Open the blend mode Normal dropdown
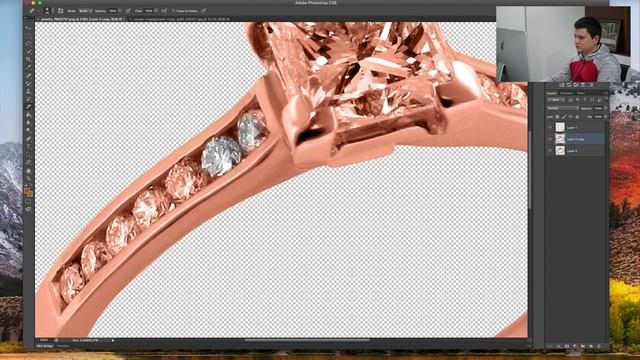Image resolution: width=640 pixels, height=360 pixels. (x=563, y=108)
